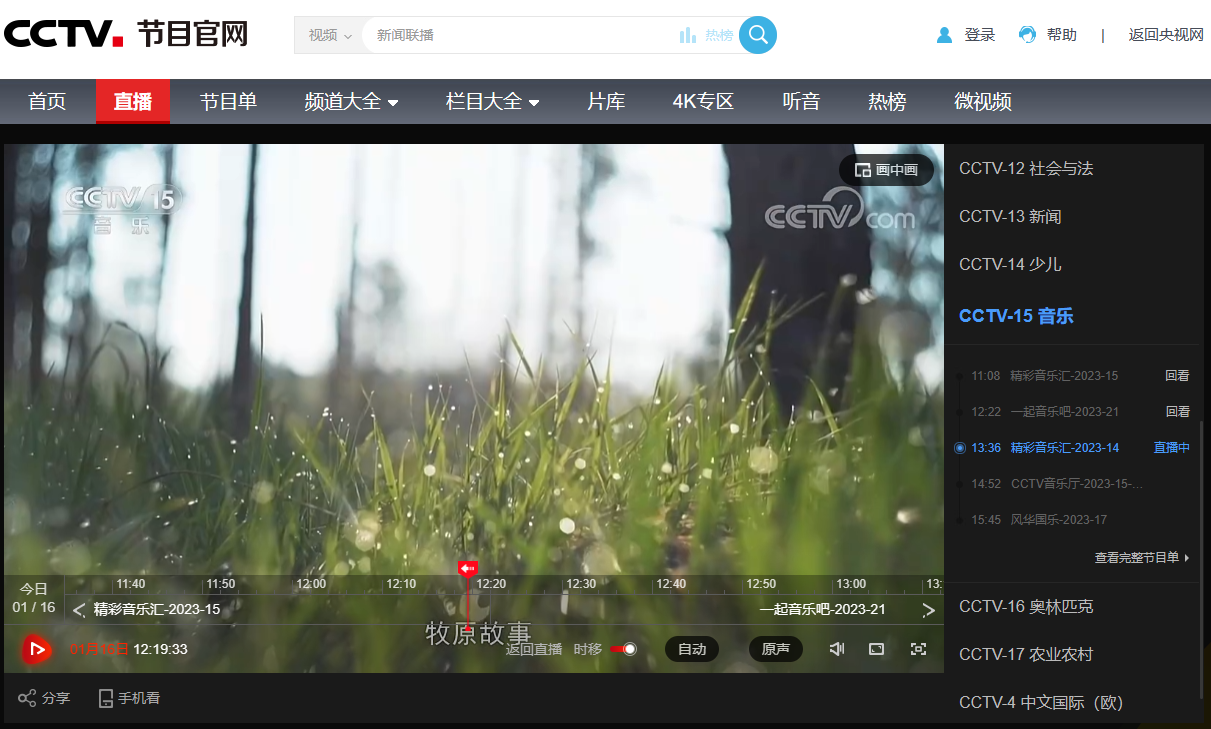Open the 节目单 tab
The width and height of the screenshot is (1211, 729).
click(x=228, y=102)
